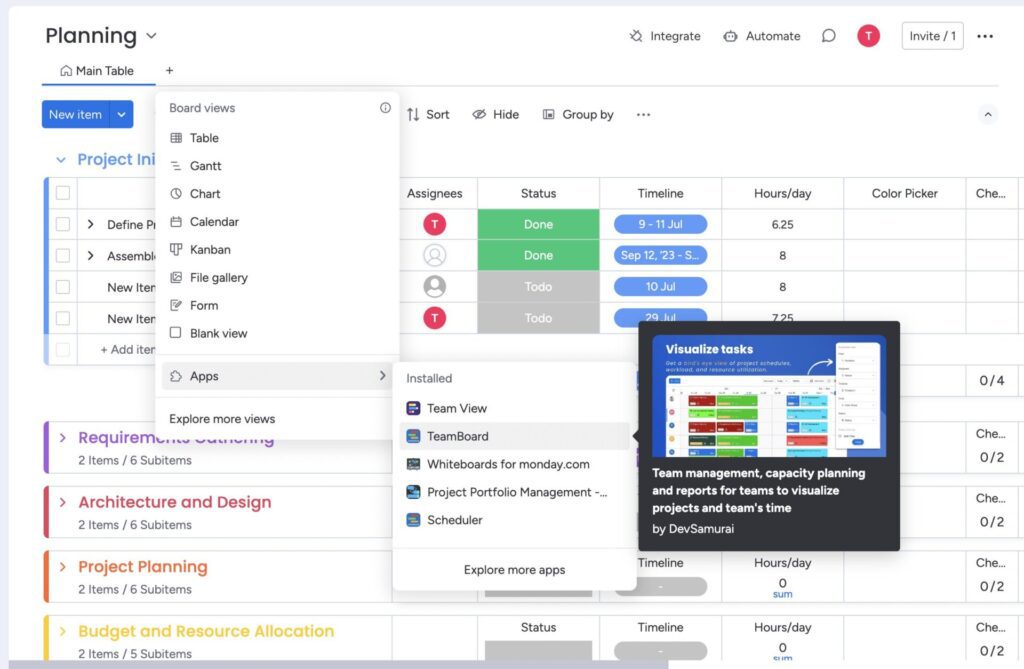
Task: Click the Calendar view icon
Action: 178,221
